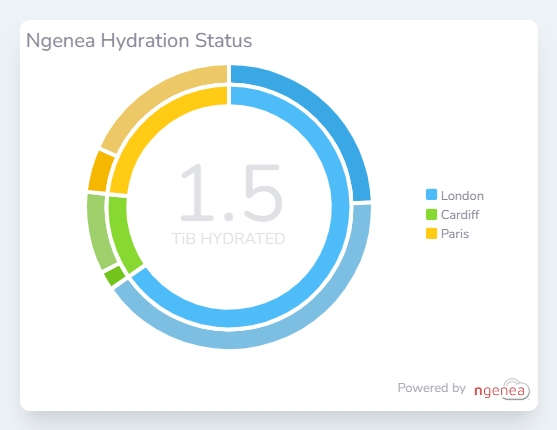This screenshot has width=557, height=430.
Task: Select the small dark yellow outer segment
Action: pos(101,171)
